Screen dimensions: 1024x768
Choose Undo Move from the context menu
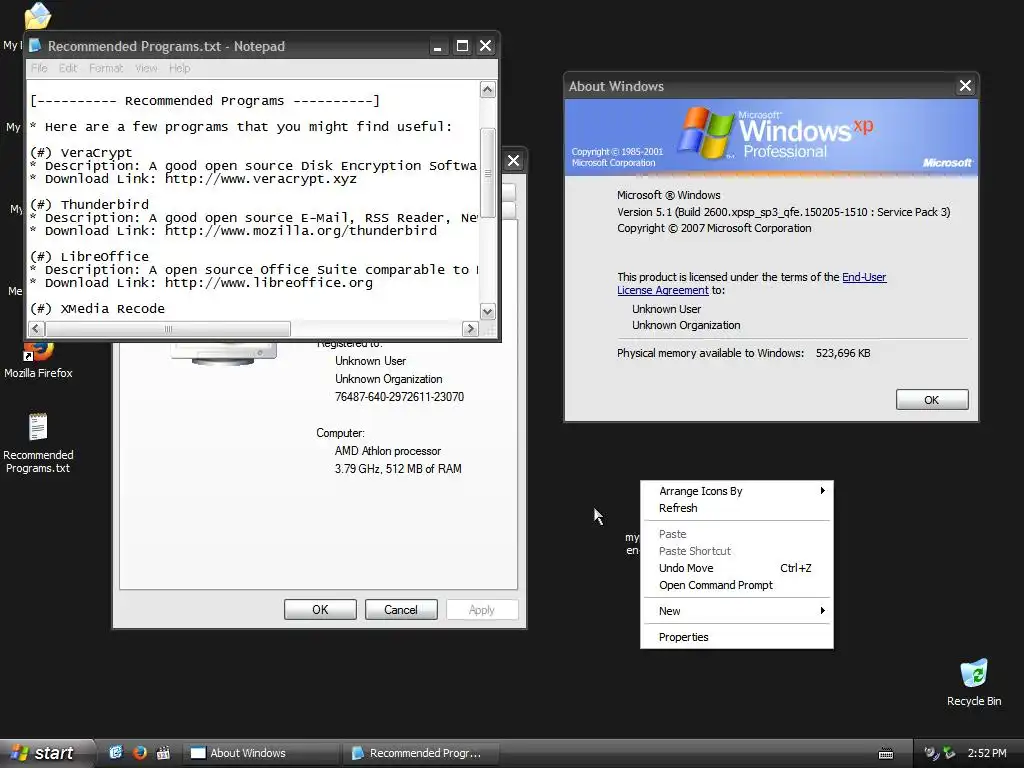tap(737, 568)
